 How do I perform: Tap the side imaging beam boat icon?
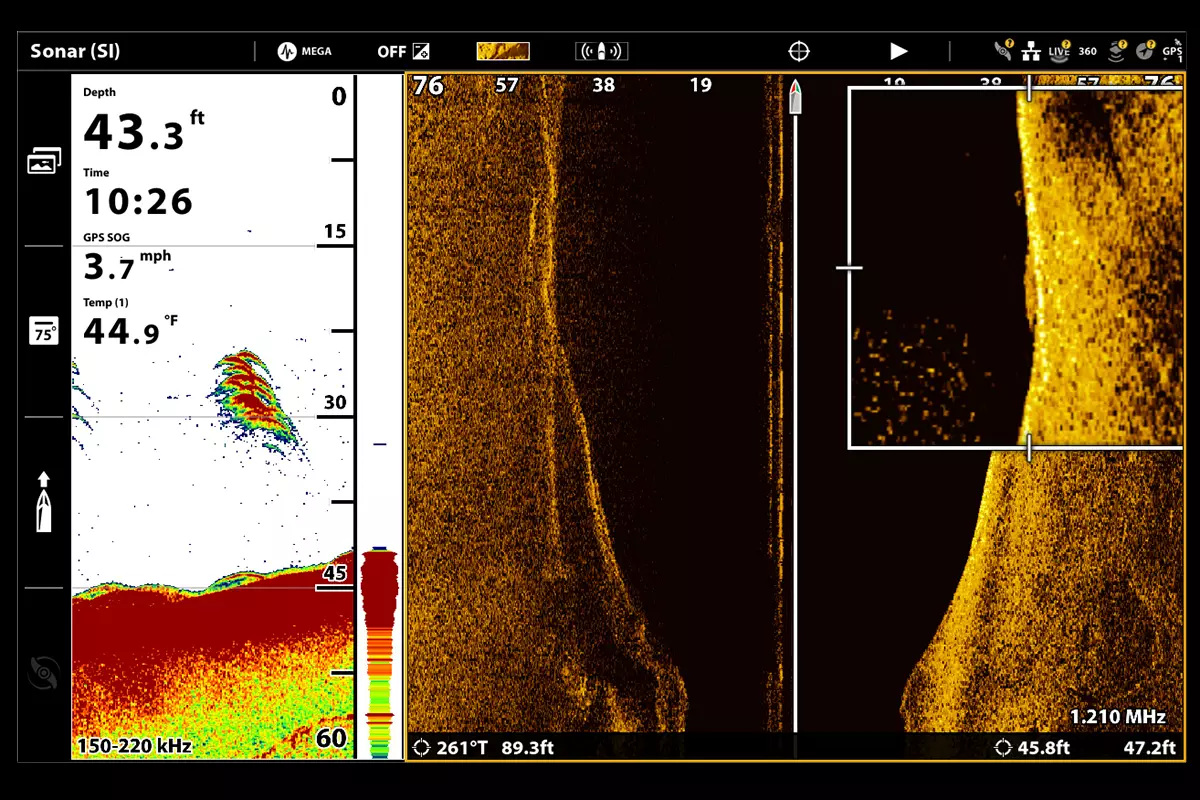pos(601,51)
